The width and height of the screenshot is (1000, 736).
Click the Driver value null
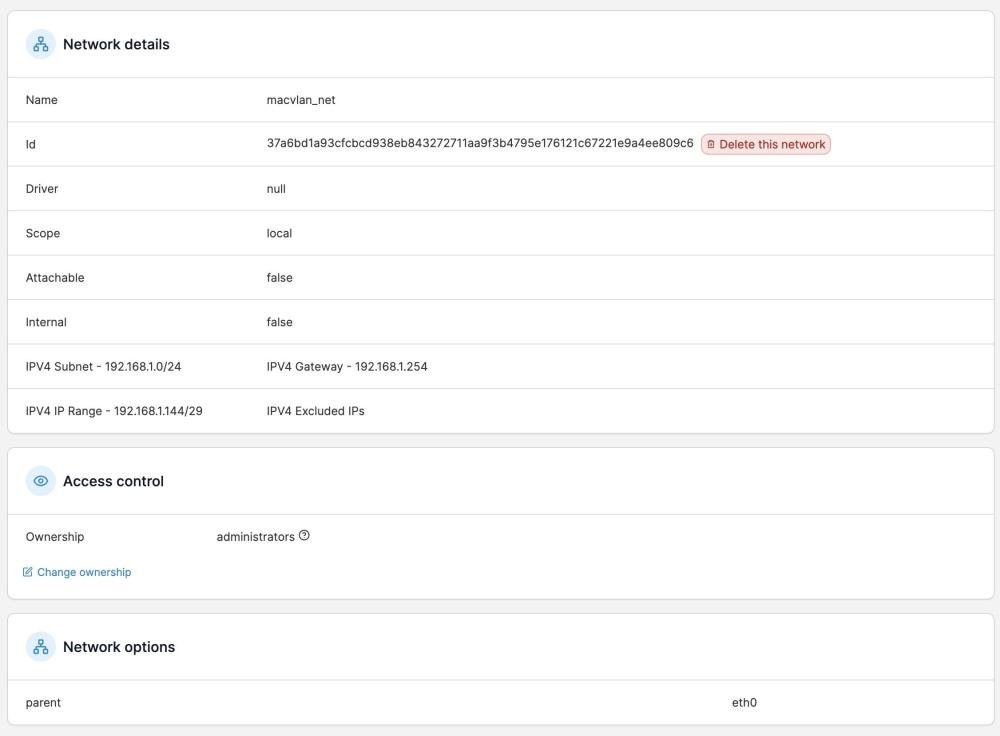click(276, 189)
